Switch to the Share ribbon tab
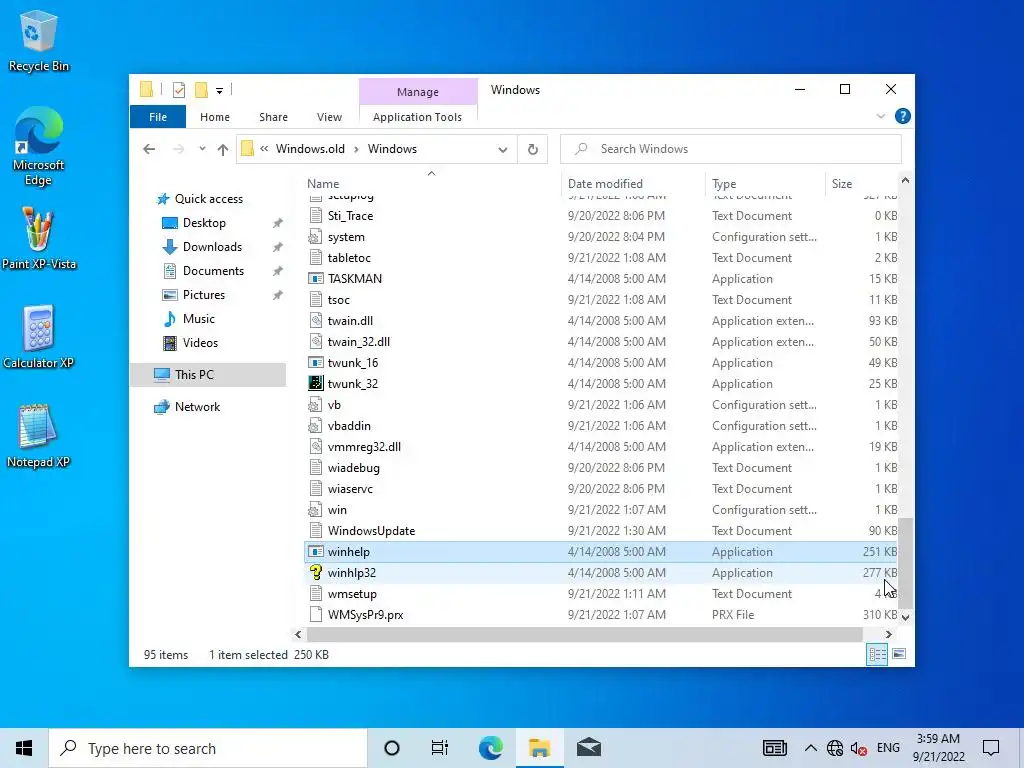 click(273, 117)
